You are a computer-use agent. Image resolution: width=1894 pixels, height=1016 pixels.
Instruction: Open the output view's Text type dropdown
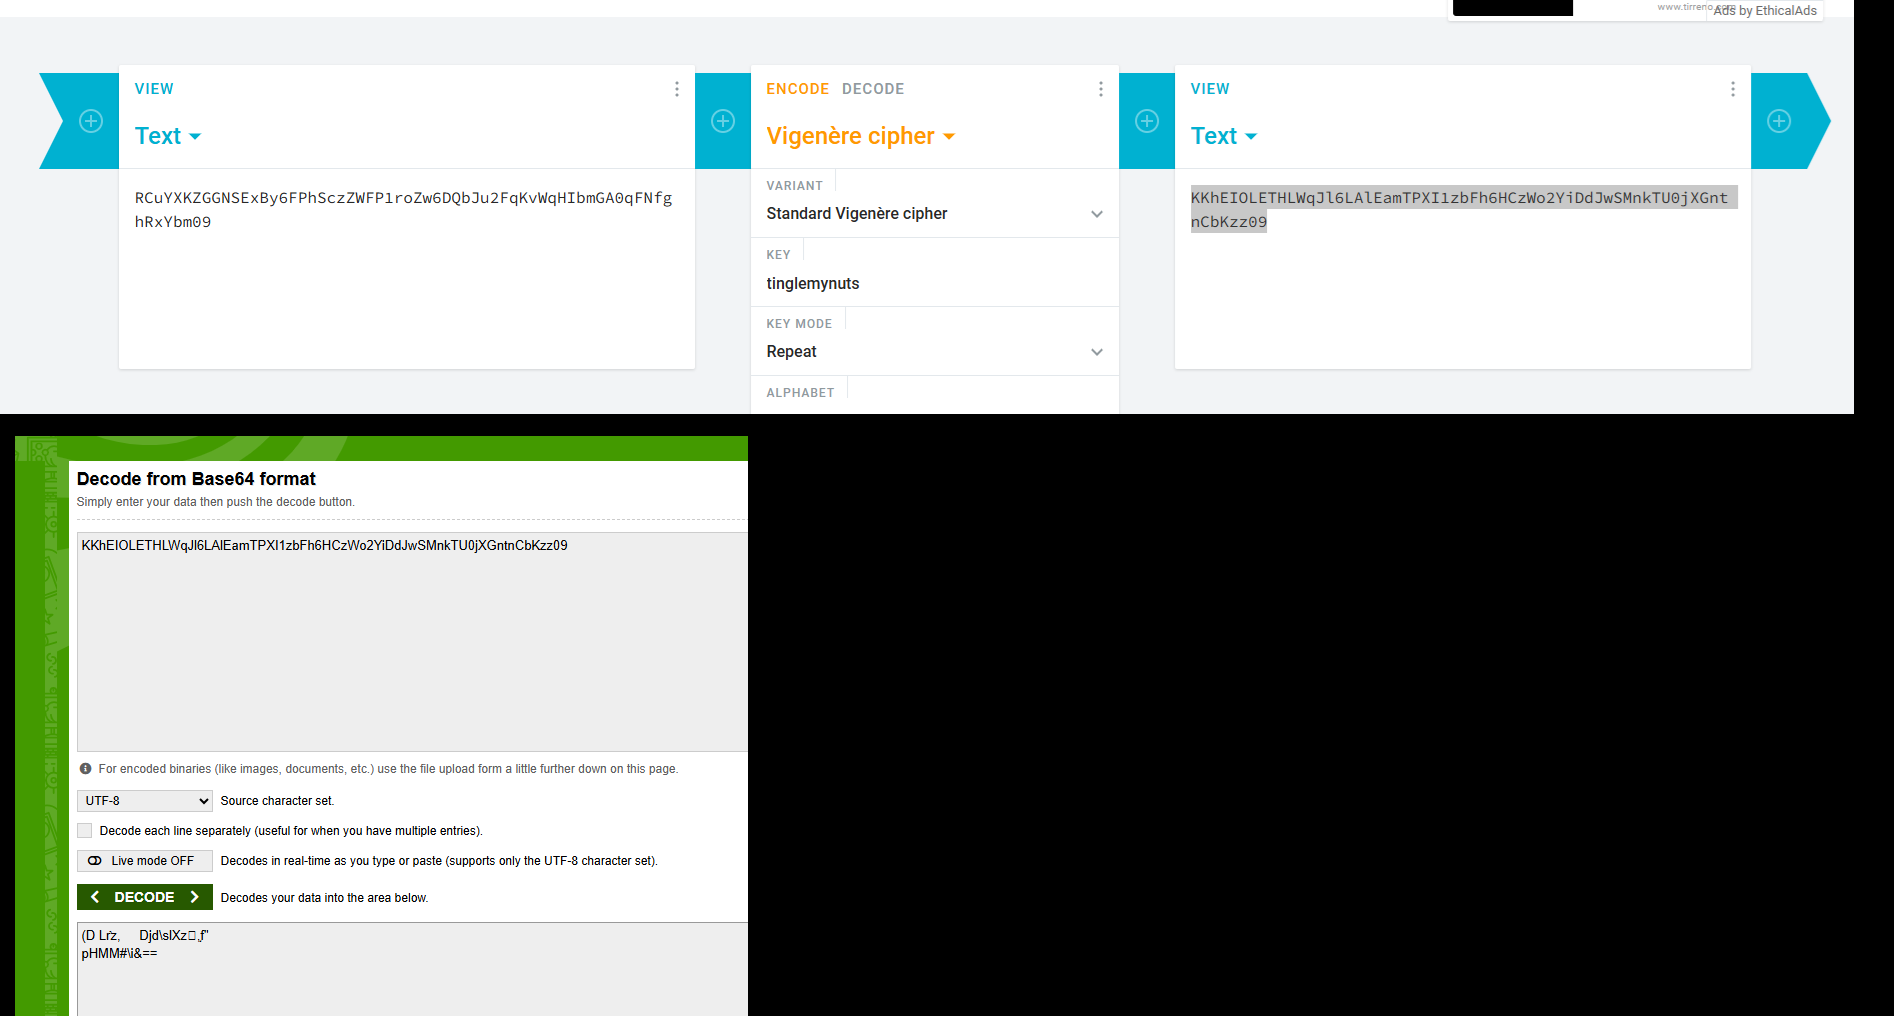coord(1224,136)
